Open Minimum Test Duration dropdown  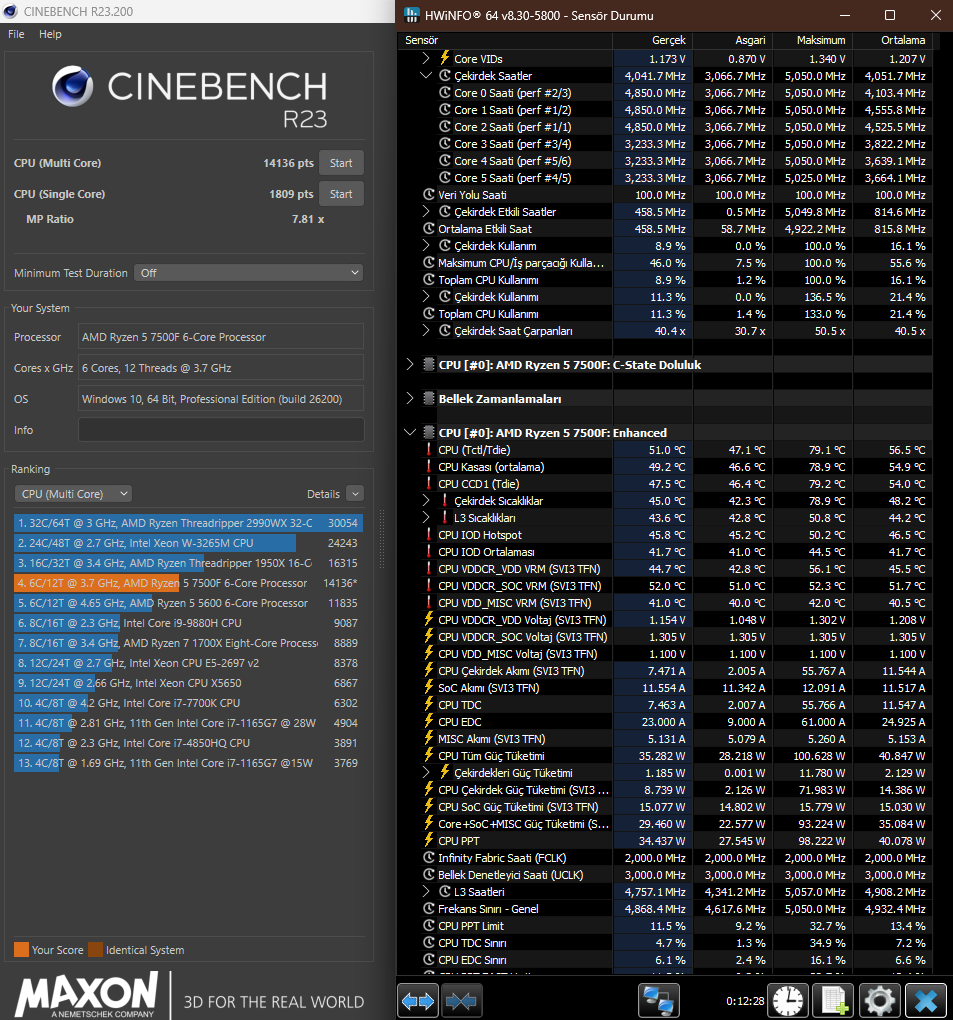248,273
